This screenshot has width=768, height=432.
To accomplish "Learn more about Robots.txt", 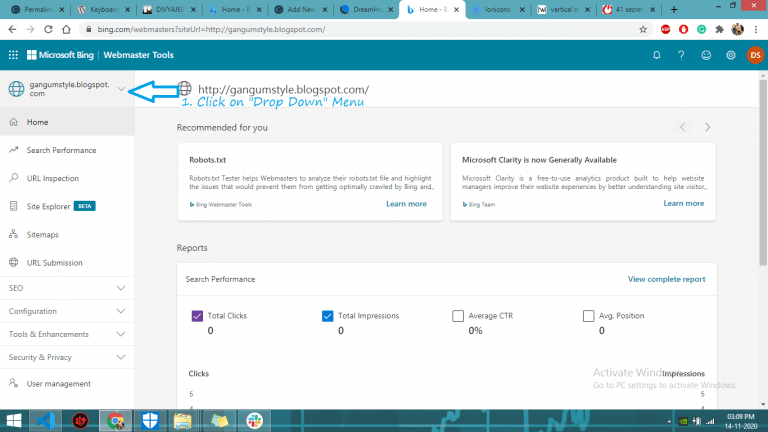I will (x=406, y=204).
